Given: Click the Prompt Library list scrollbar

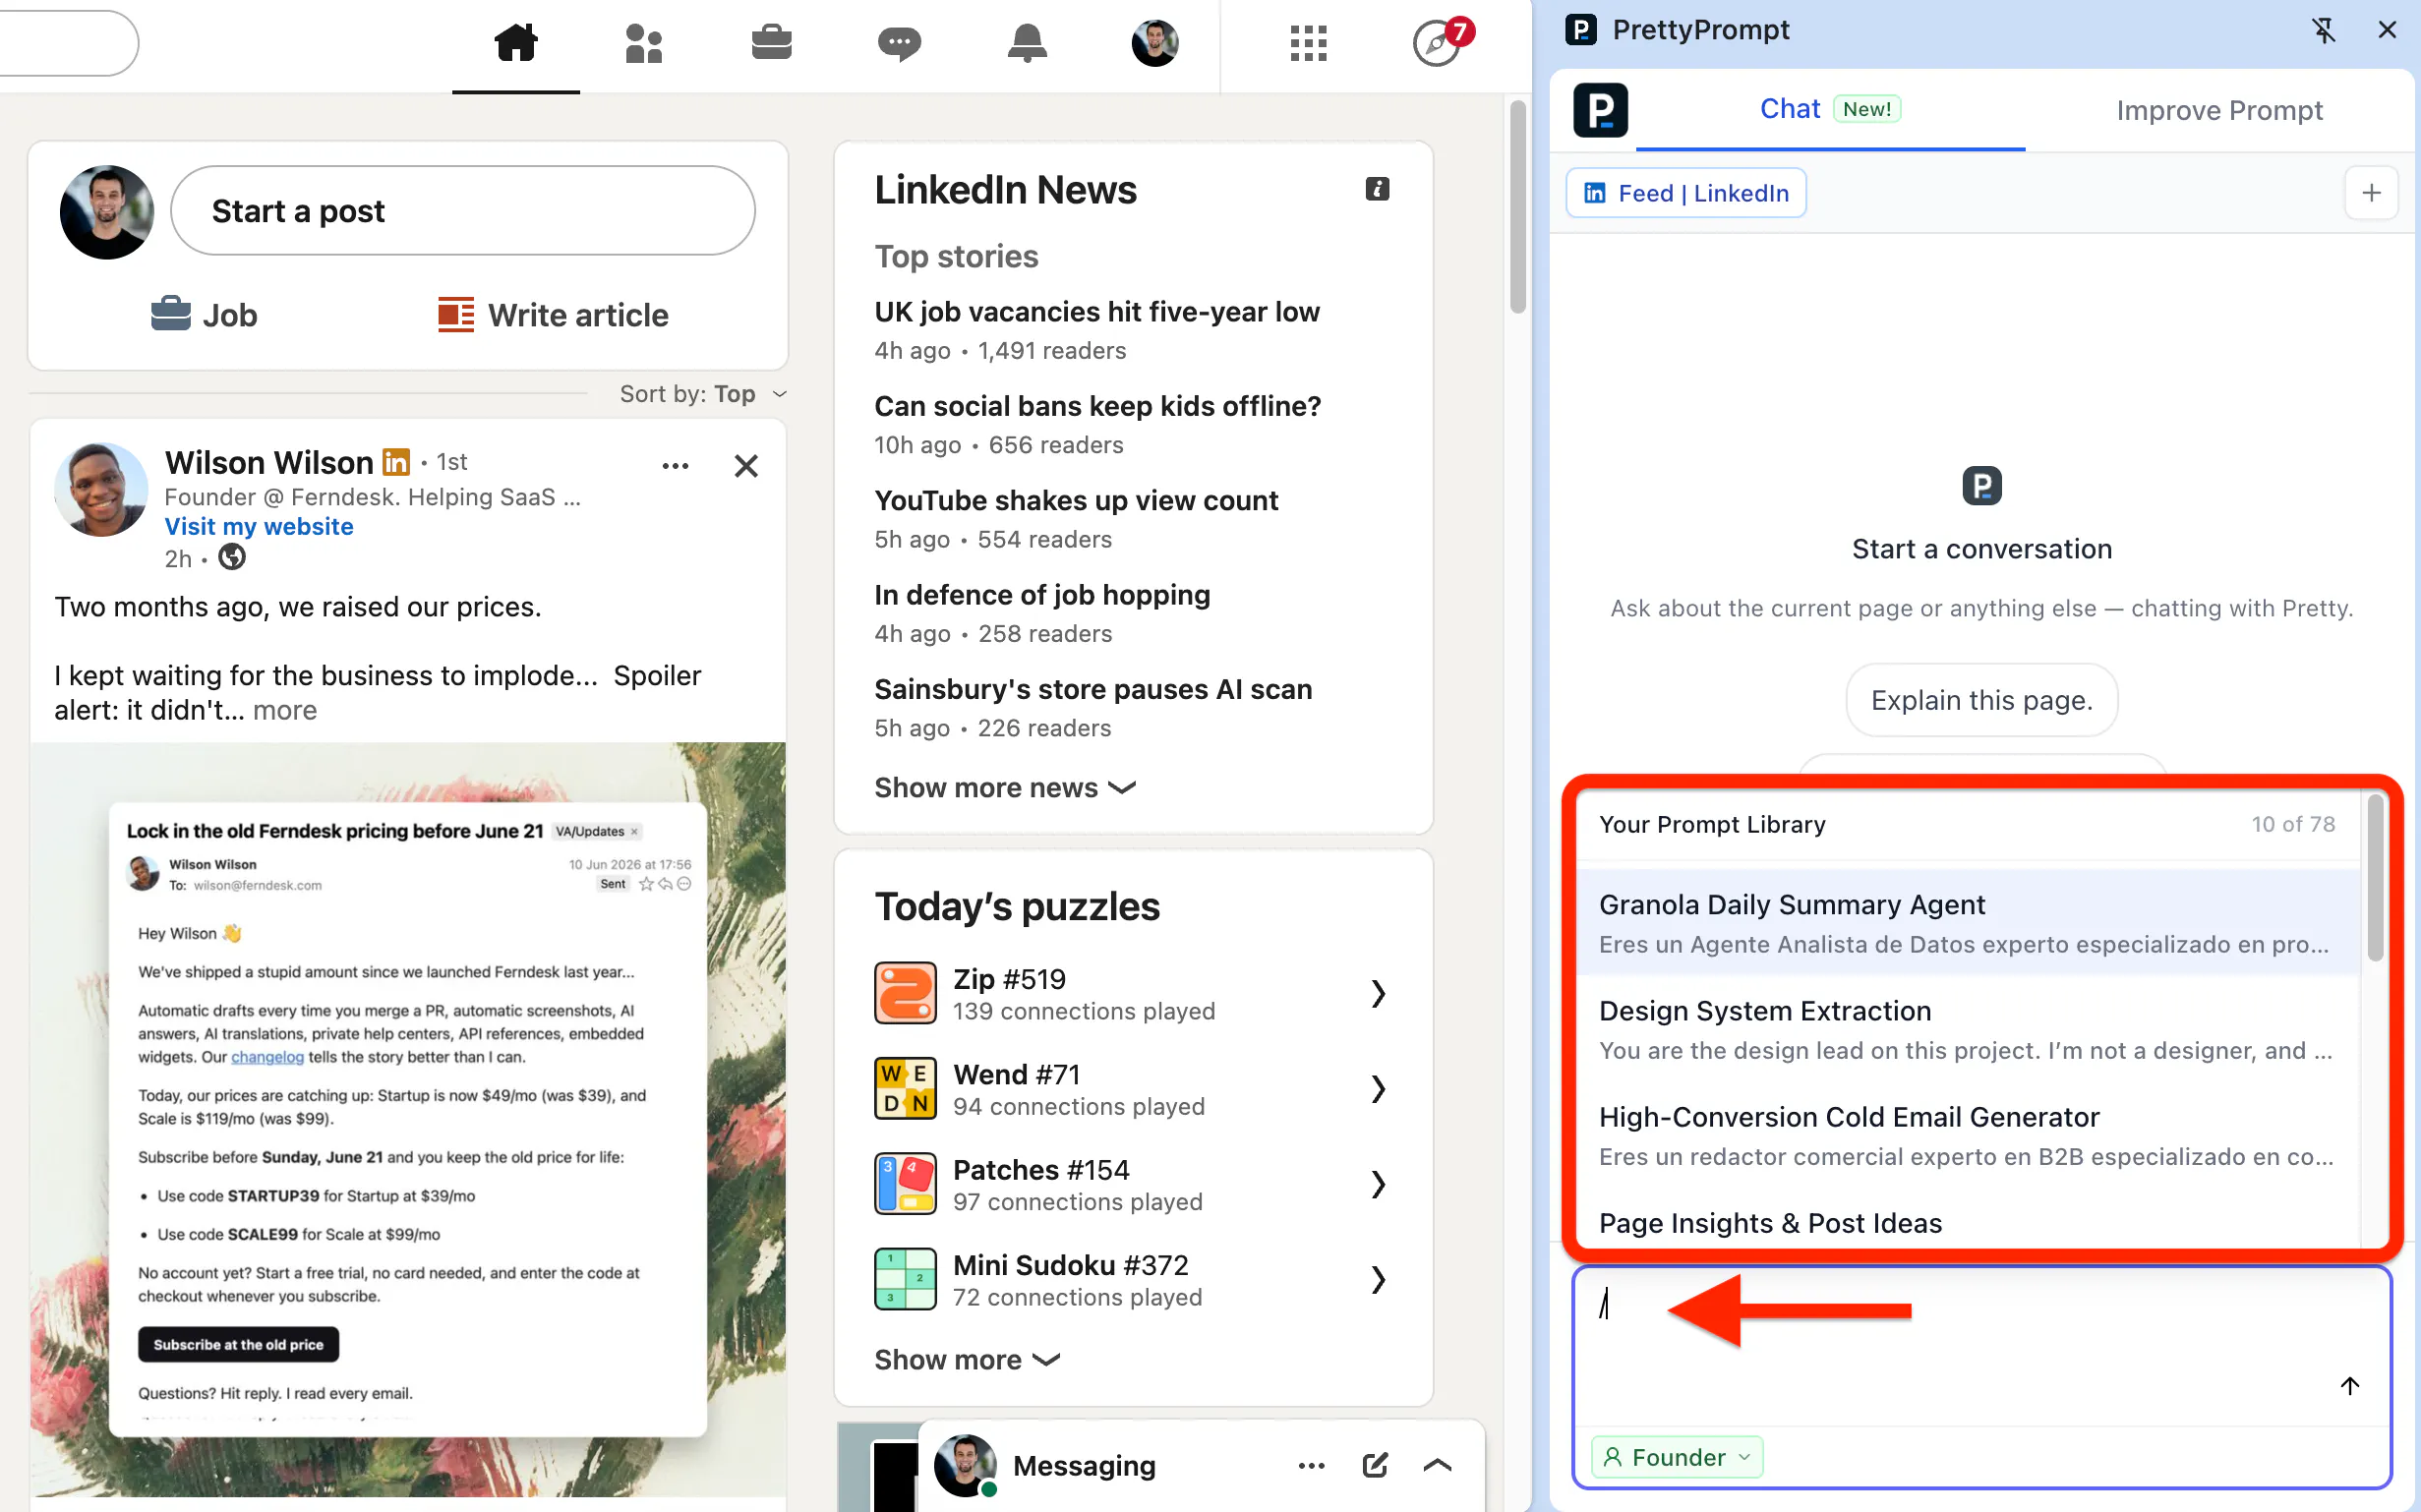Looking at the screenshot, I should click(2375, 877).
